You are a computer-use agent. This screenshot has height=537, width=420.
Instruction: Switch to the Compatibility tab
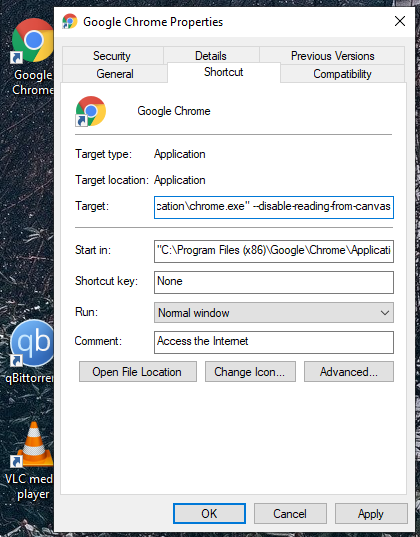(x=342, y=74)
